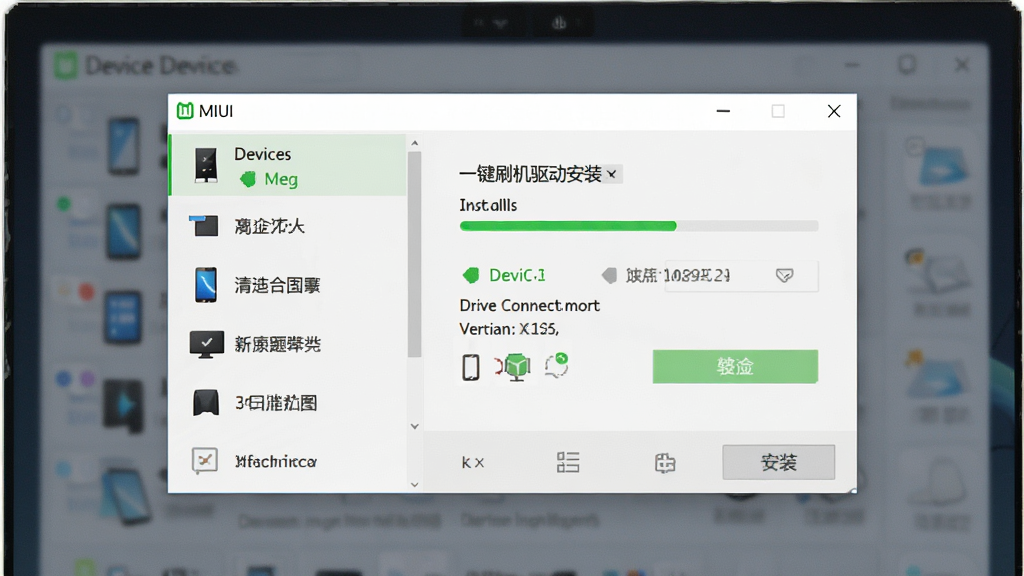
Task: Click the green 较金 button
Action: (735, 366)
